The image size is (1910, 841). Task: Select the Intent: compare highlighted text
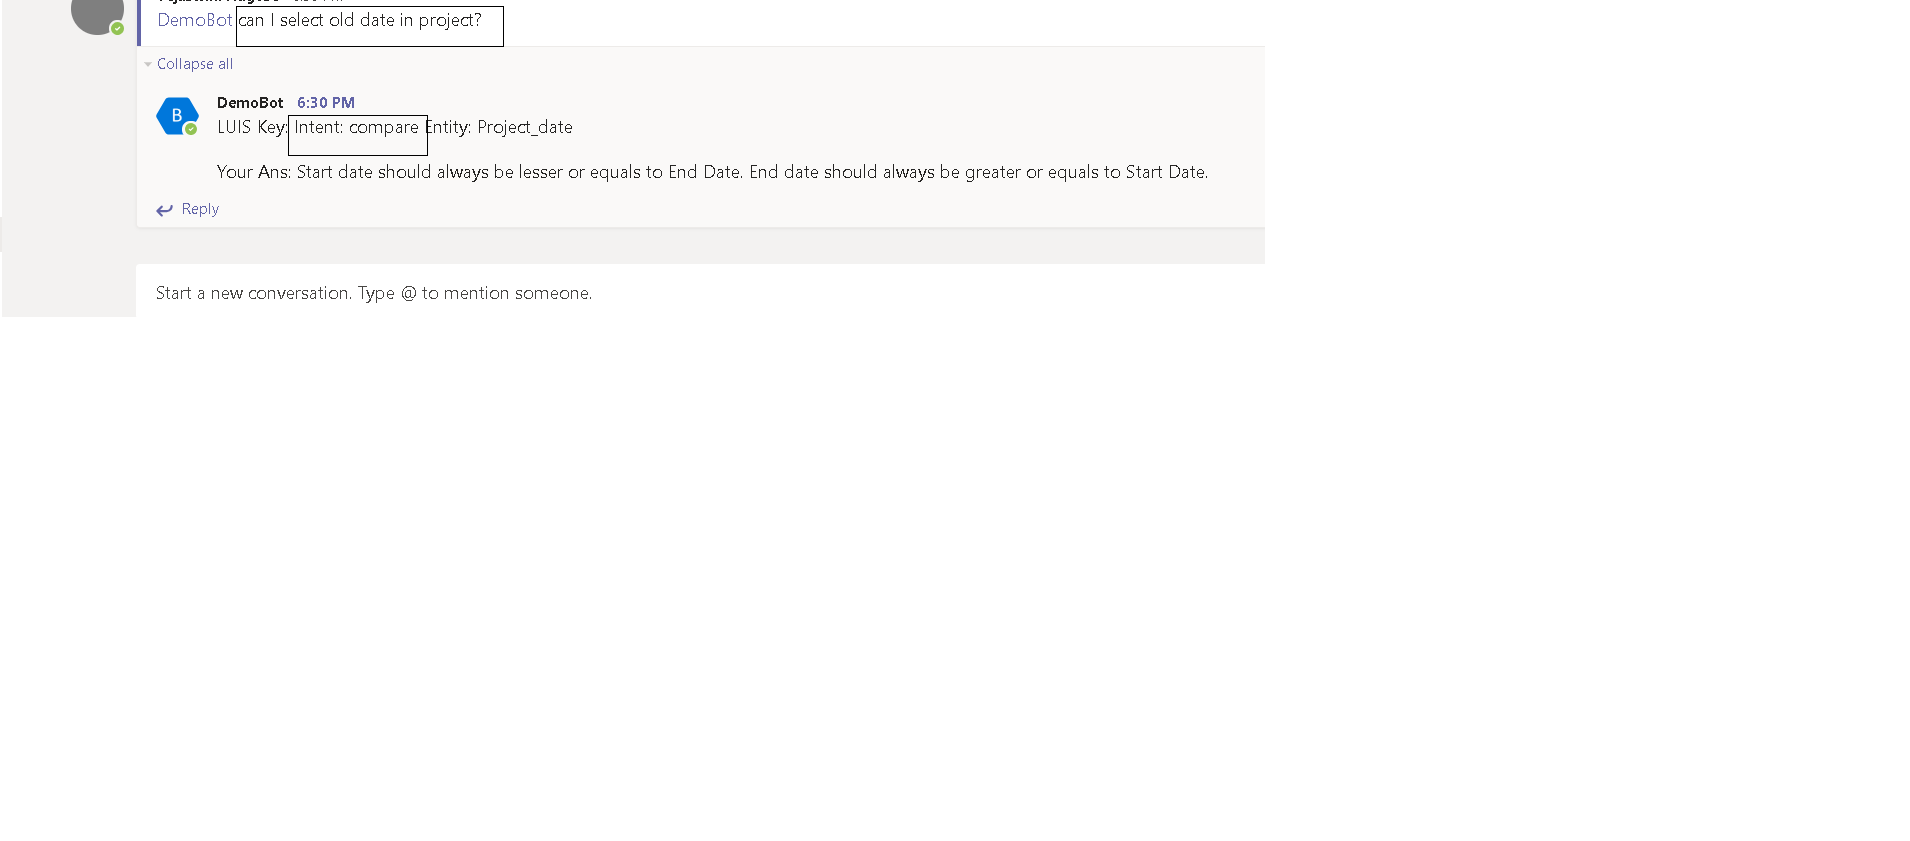(357, 127)
